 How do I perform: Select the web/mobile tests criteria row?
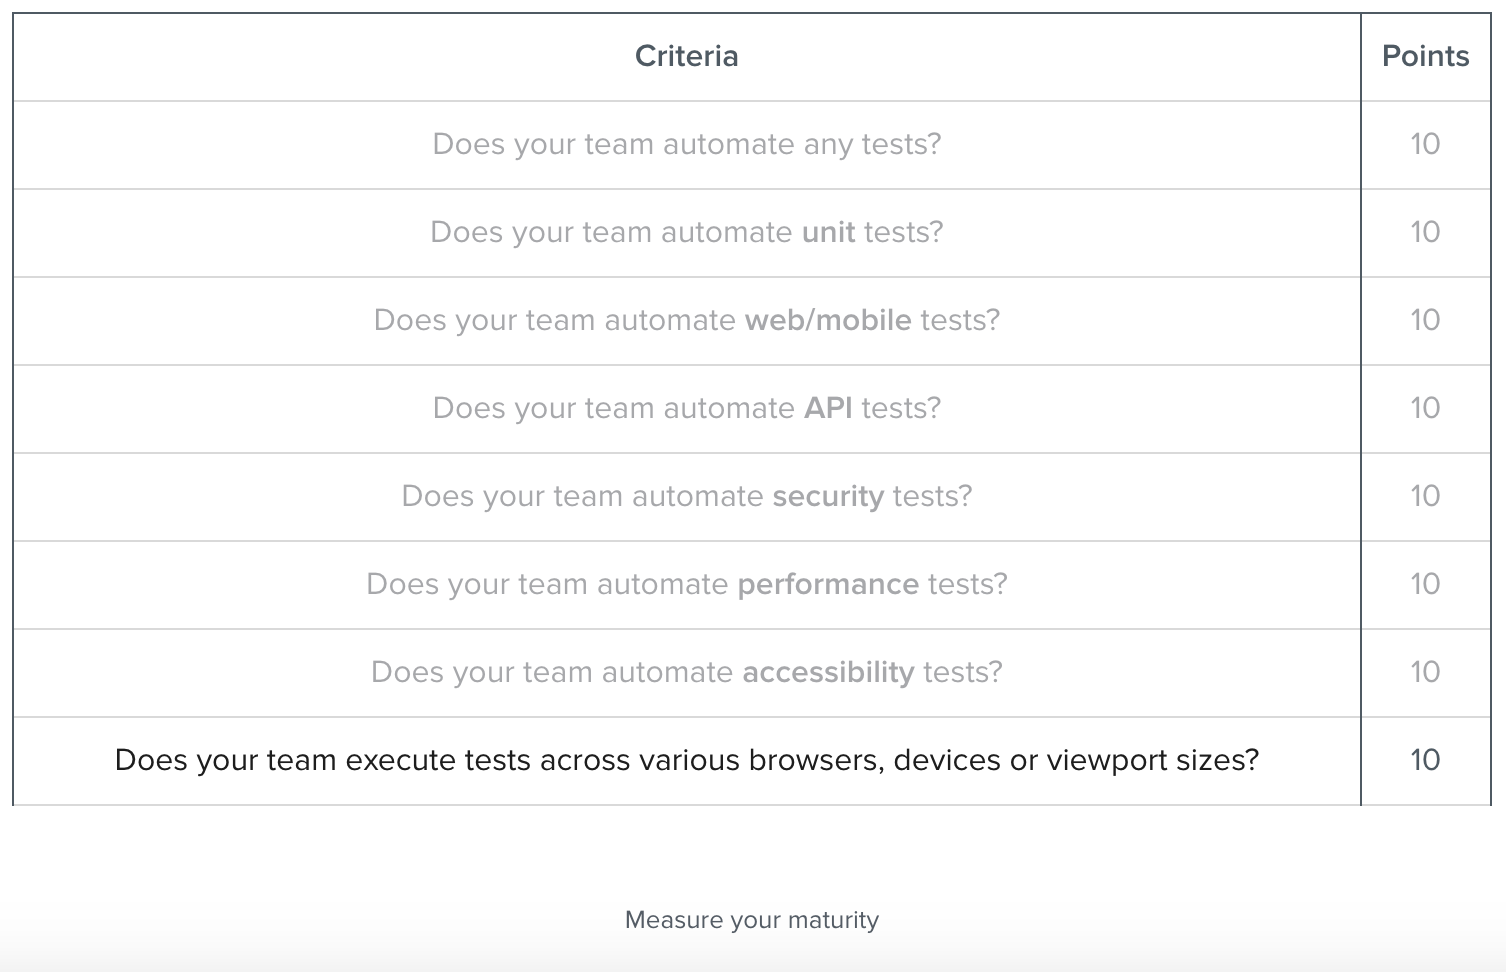tap(686, 320)
